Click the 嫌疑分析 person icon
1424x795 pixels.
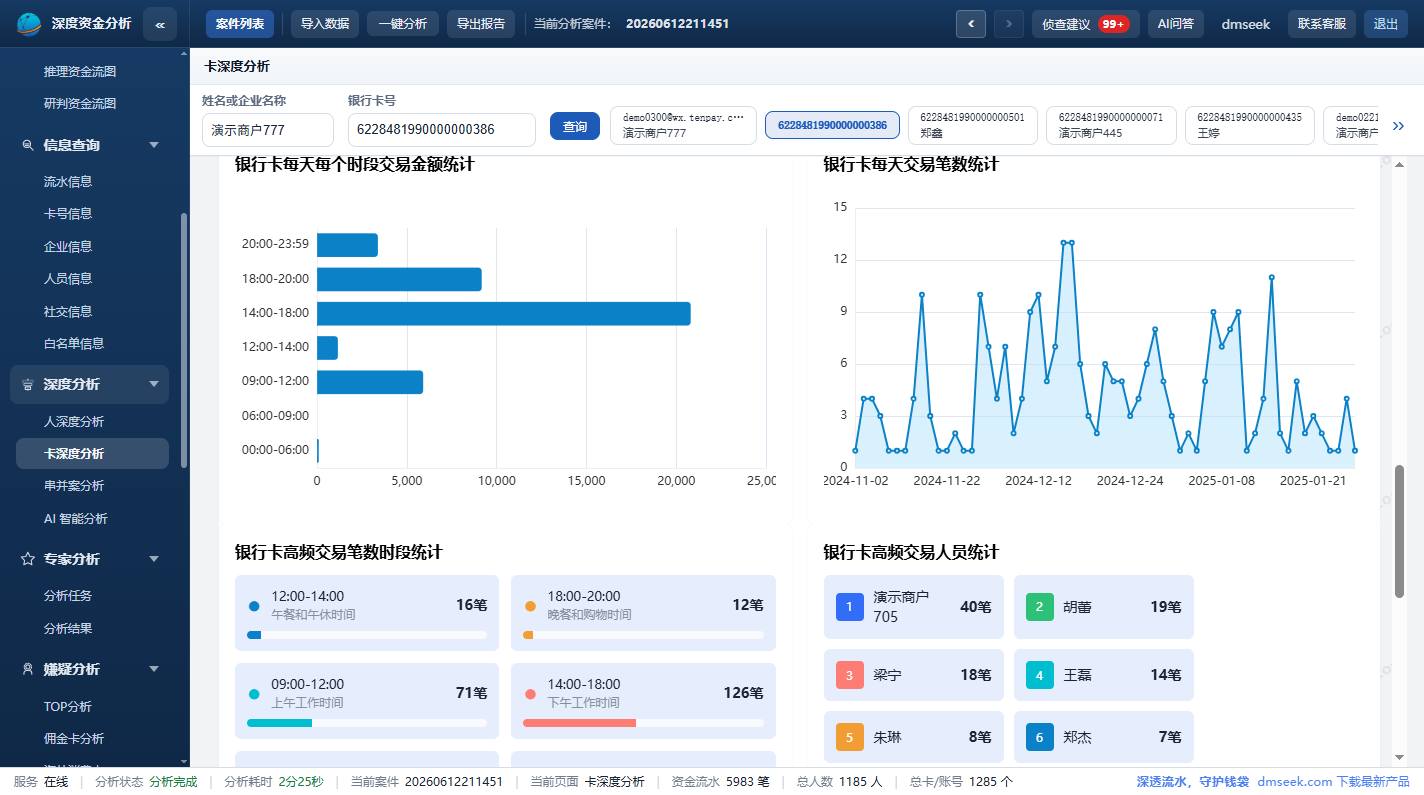[28, 669]
